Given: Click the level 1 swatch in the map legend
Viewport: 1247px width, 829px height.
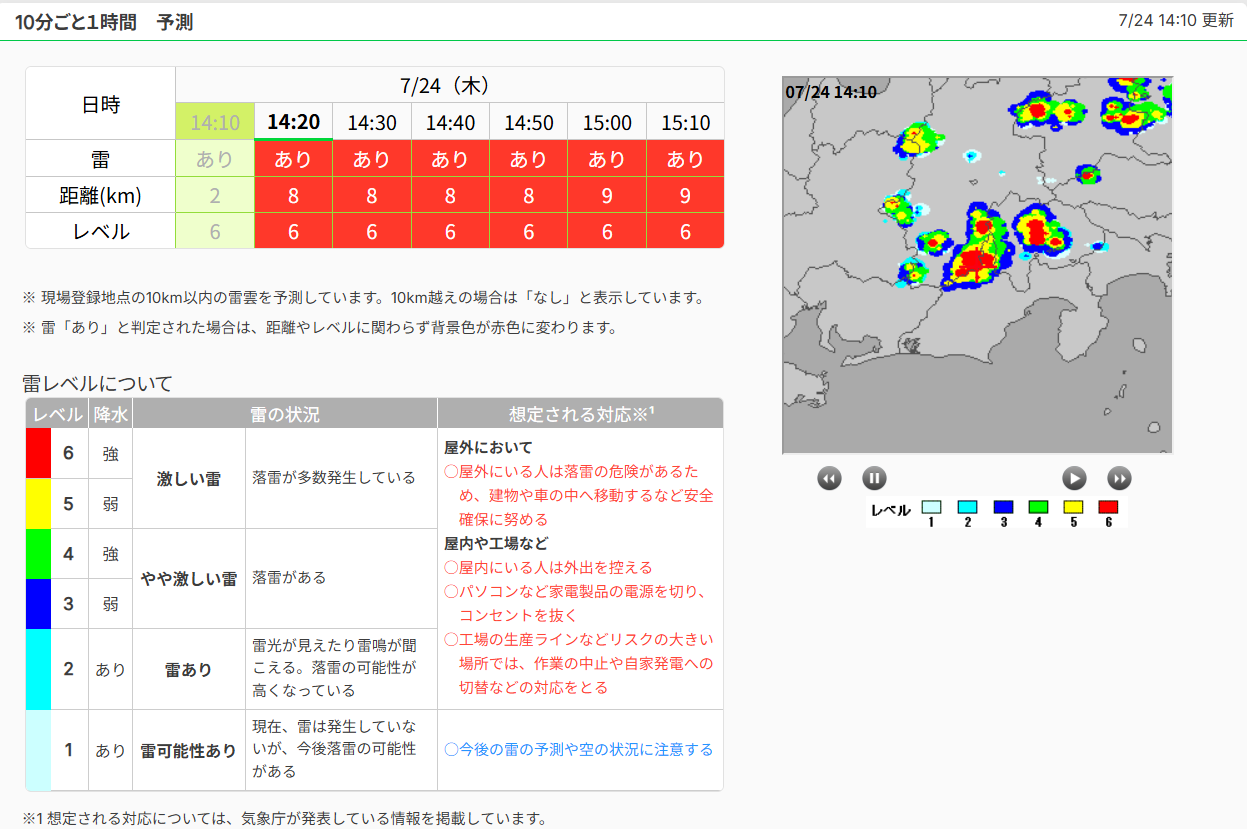Looking at the screenshot, I should tap(931, 507).
